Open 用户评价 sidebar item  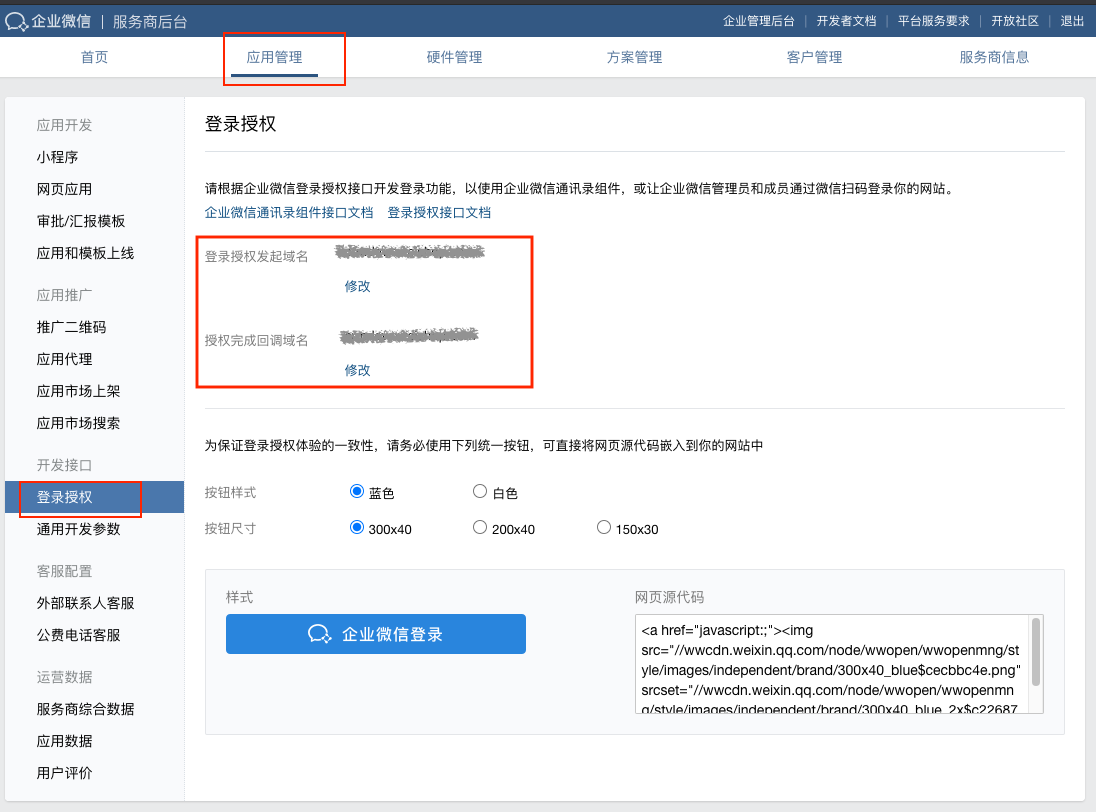[64, 773]
